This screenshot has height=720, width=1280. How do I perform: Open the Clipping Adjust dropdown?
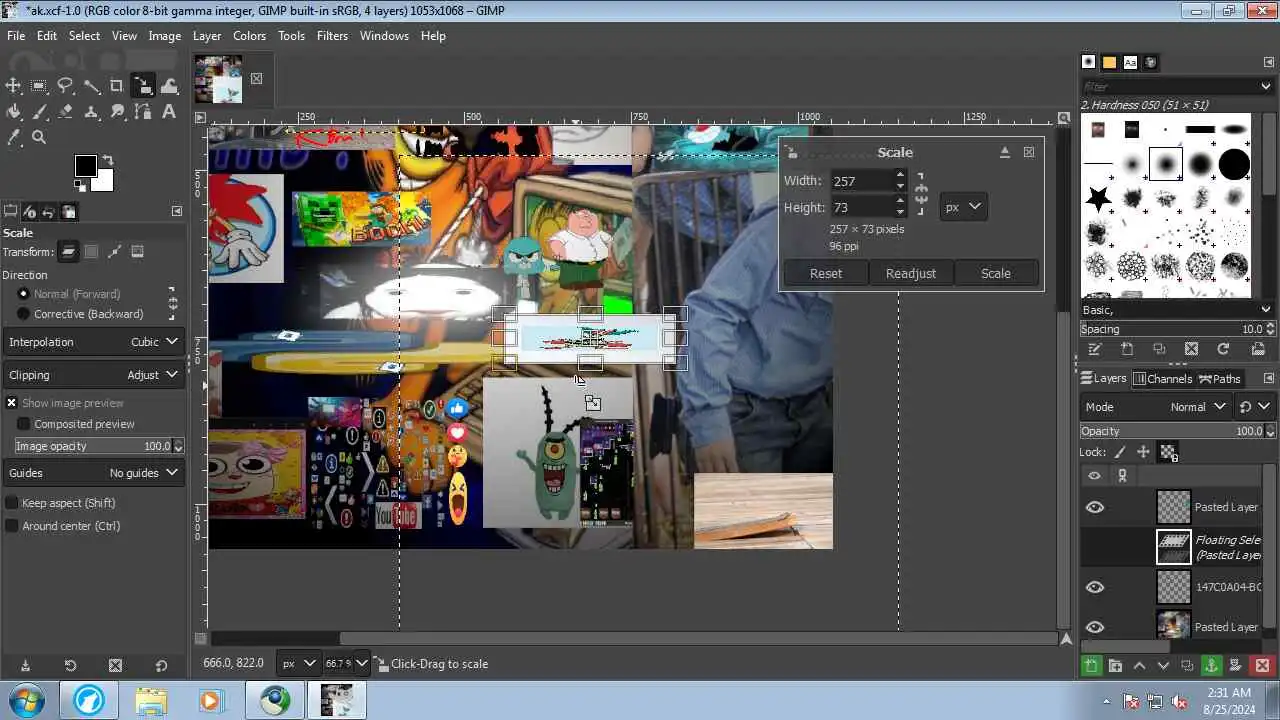pos(93,375)
